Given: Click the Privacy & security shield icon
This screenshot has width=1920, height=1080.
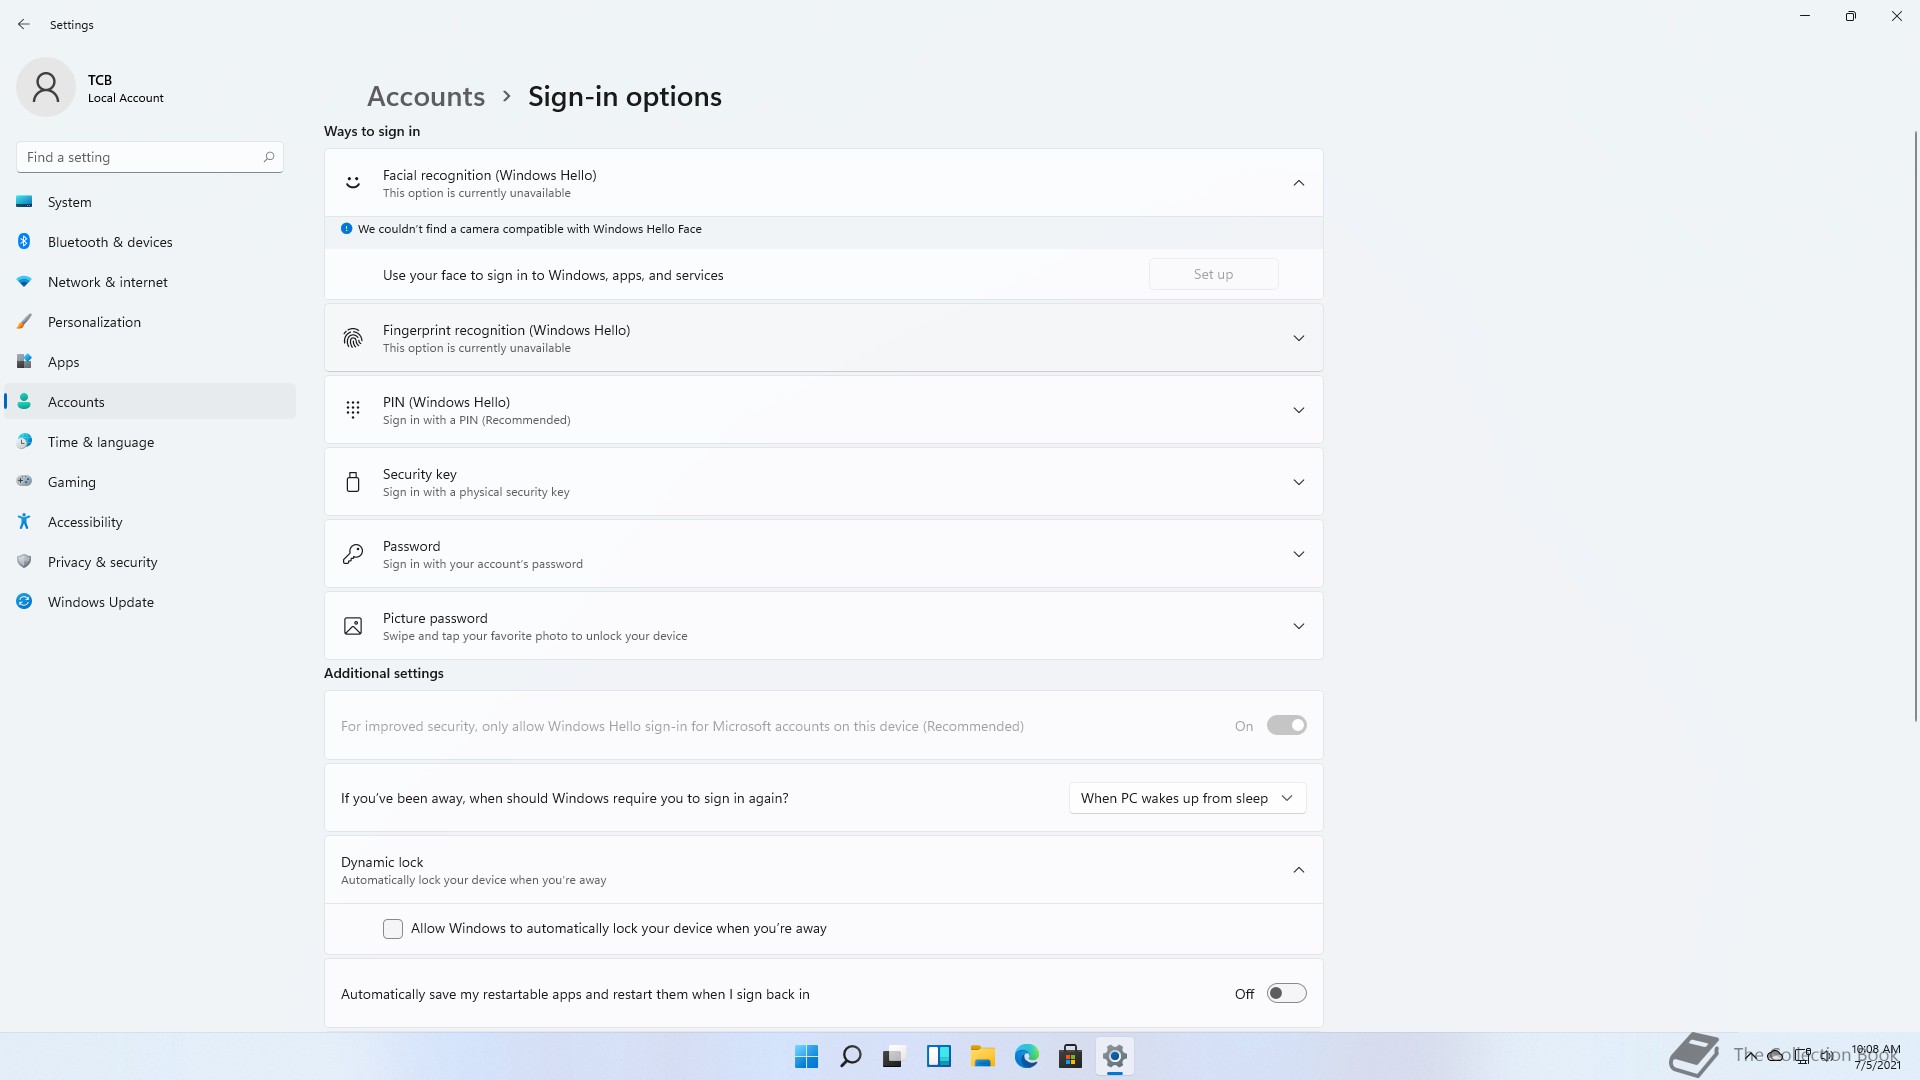Looking at the screenshot, I should point(24,562).
